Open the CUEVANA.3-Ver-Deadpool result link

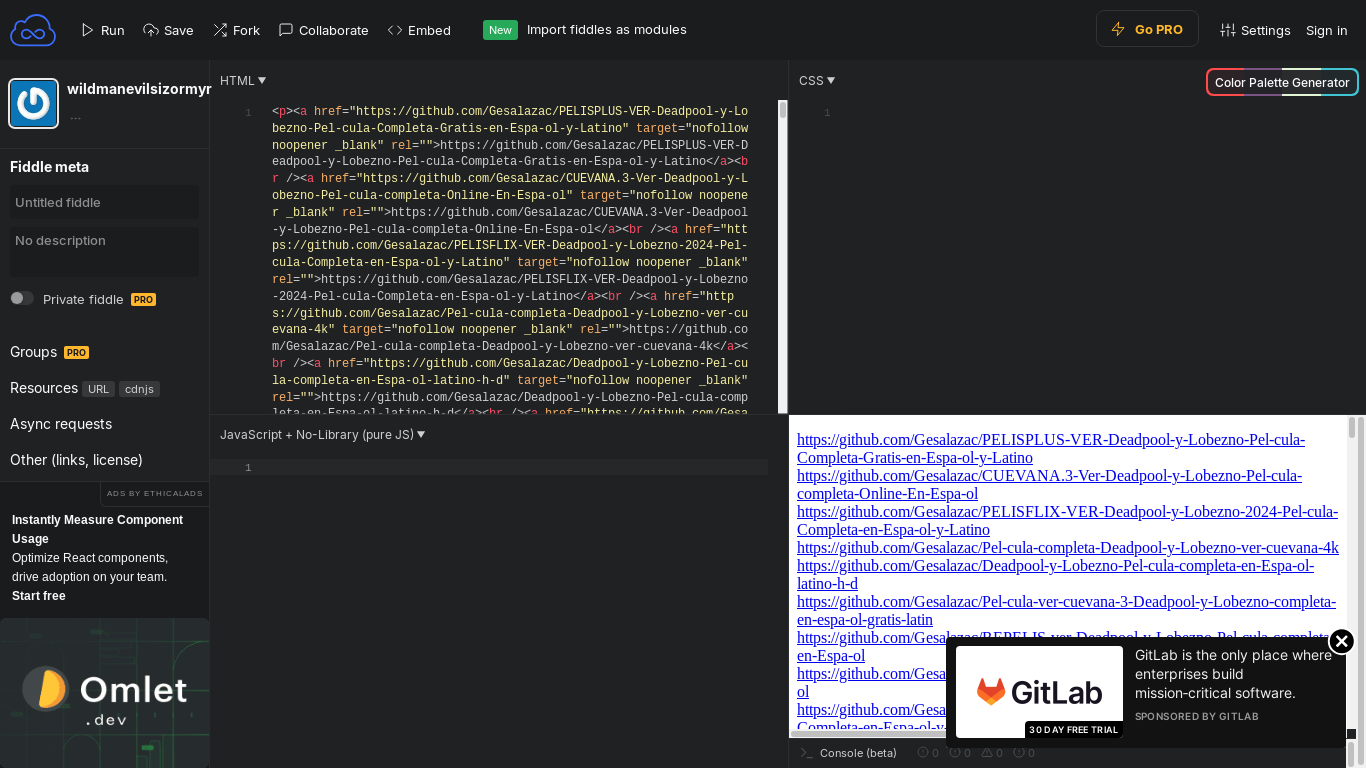coord(1049,484)
